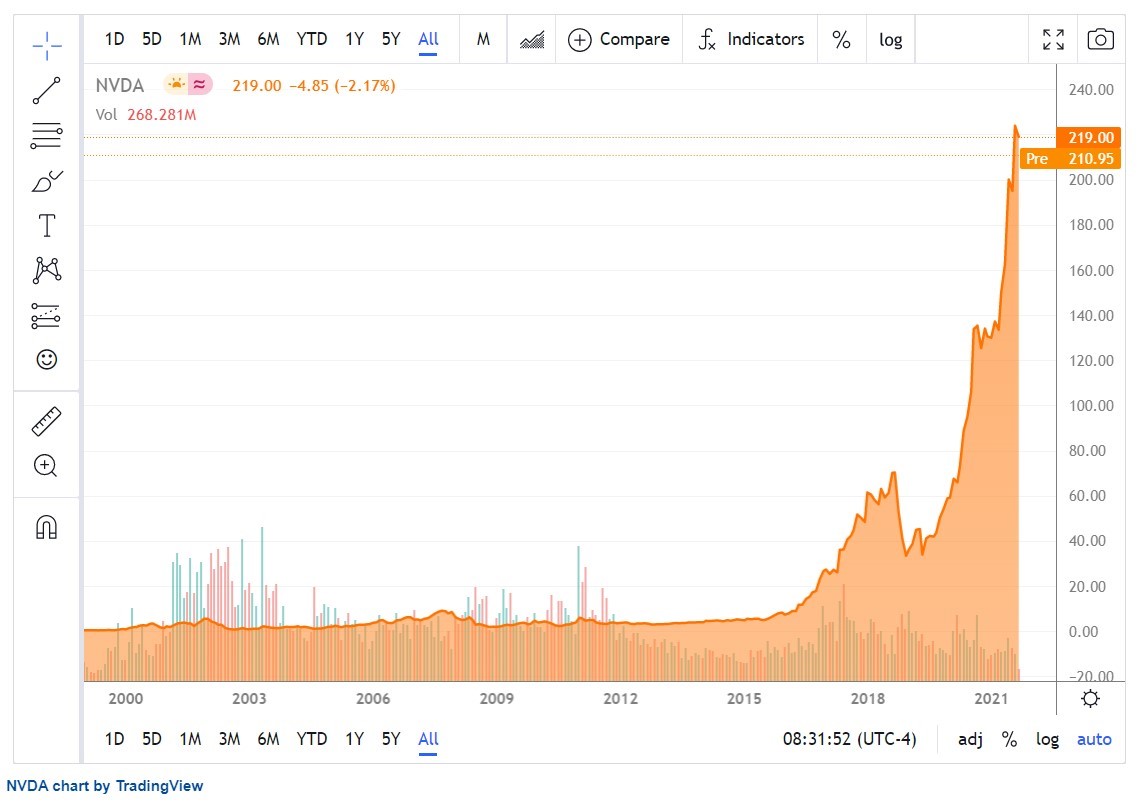Select the Text annotation tool
Viewport: 1142px width, 807px height.
47,226
